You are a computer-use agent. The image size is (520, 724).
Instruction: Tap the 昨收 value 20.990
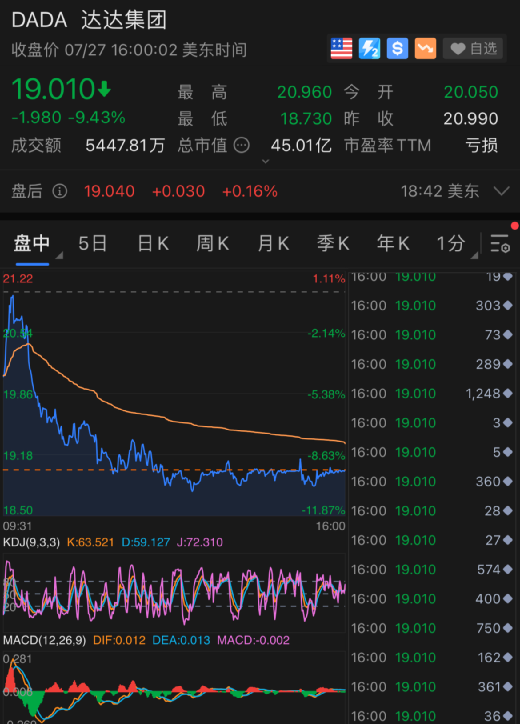tap(471, 119)
